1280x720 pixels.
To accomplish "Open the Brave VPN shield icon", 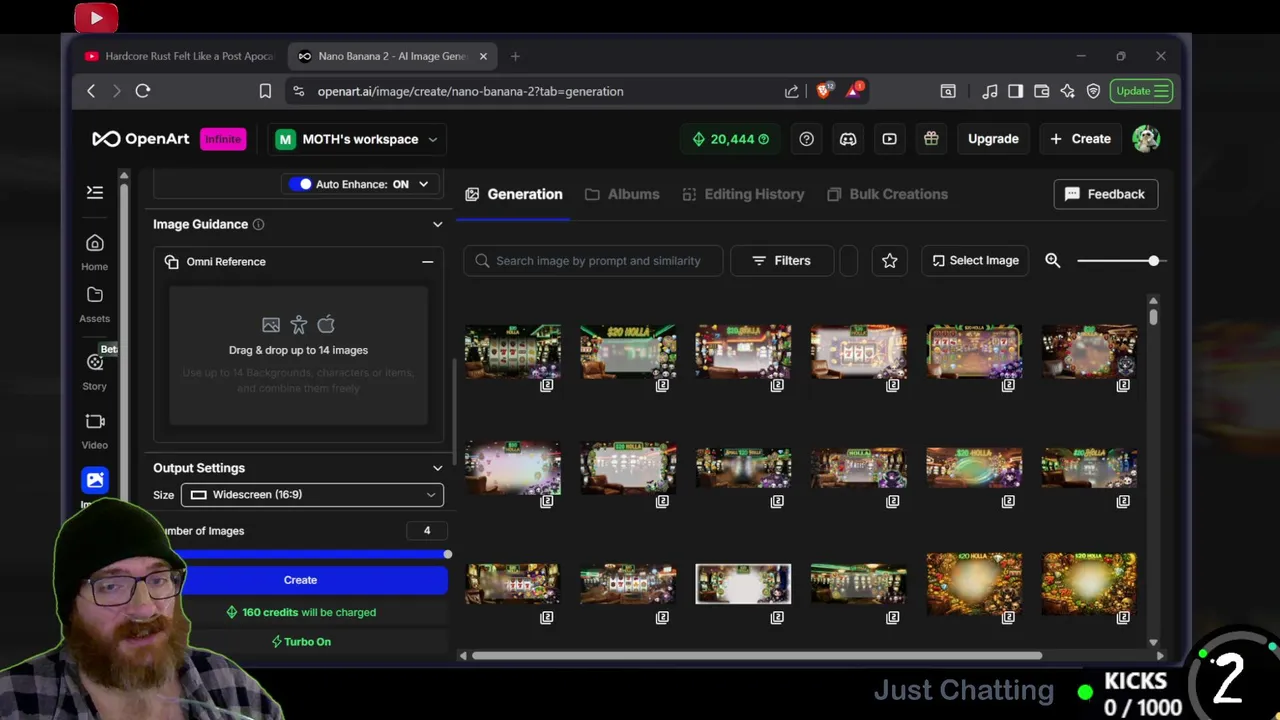I will (1094, 91).
